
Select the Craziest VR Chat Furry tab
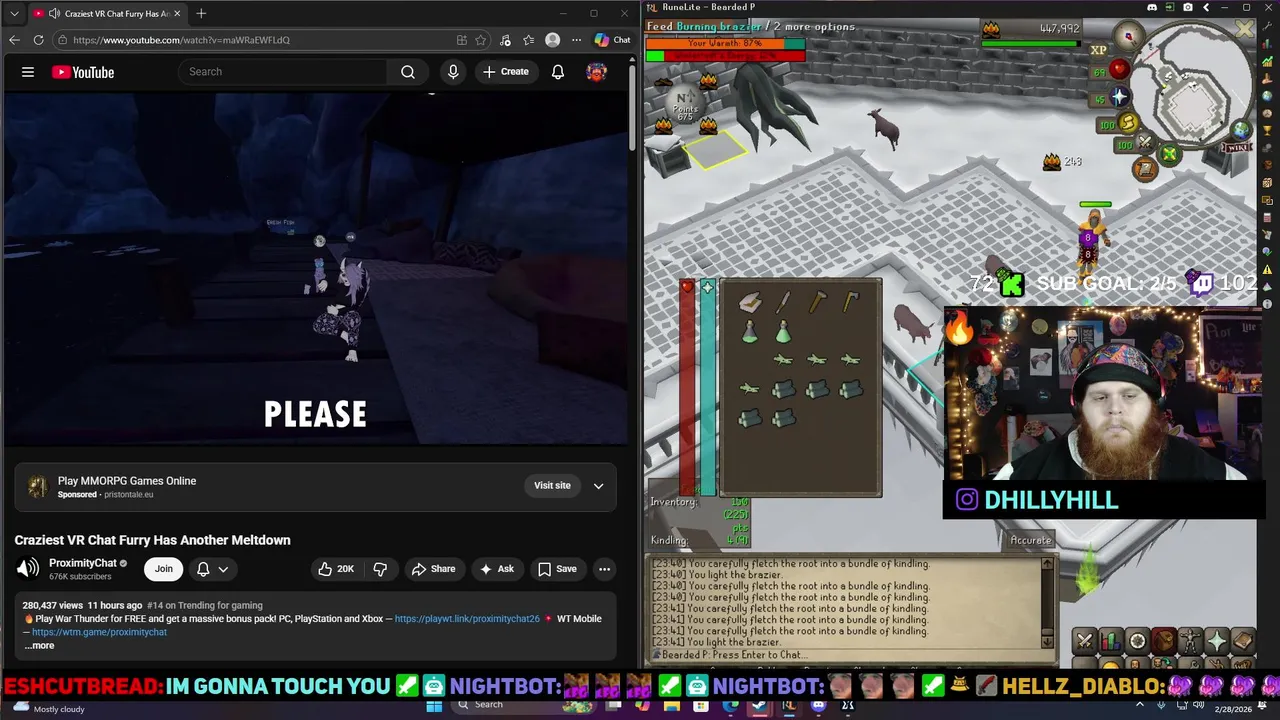(x=106, y=14)
